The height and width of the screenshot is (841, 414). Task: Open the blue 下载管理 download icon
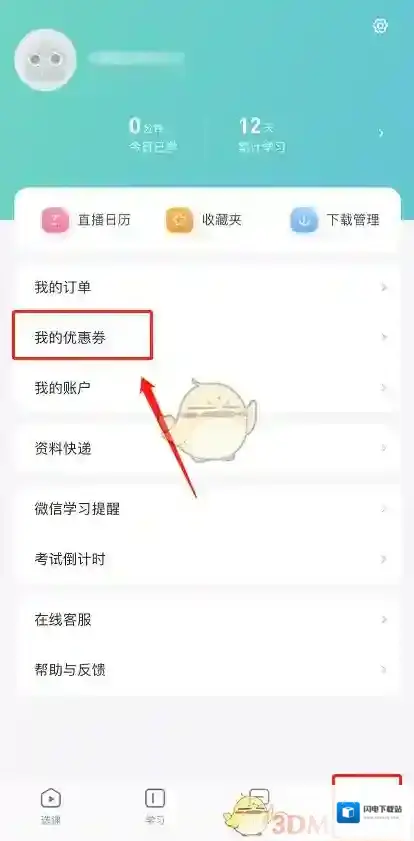(304, 220)
